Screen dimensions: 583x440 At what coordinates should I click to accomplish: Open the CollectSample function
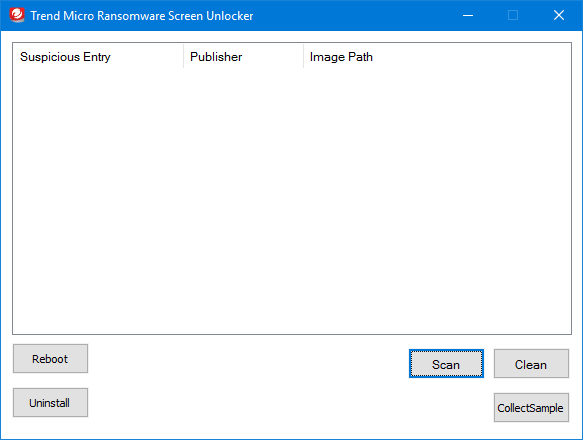531,408
